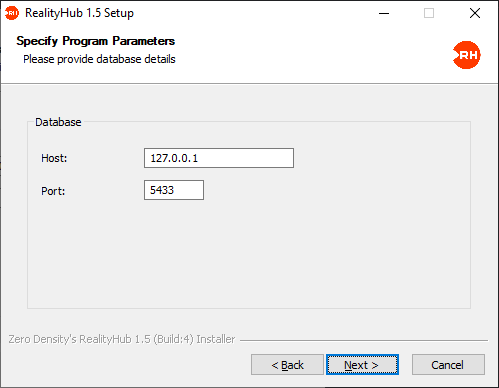This screenshot has height=388, width=499.
Task: Click the disabled maximize window button
Action: (x=429, y=13)
